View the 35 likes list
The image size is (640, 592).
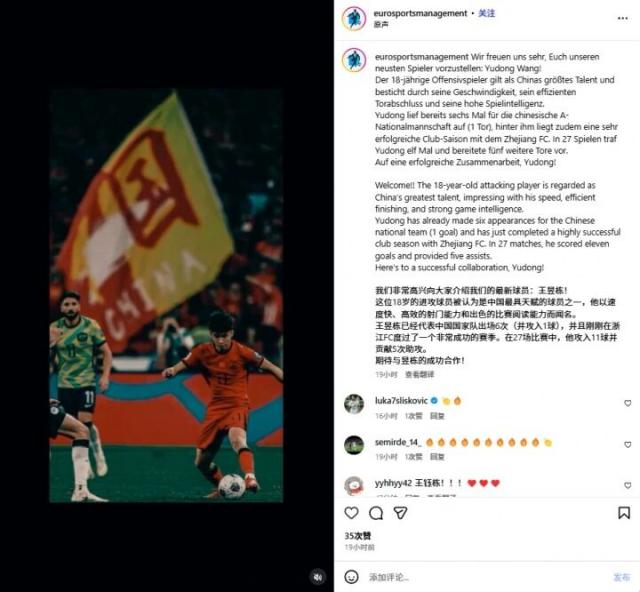point(358,536)
